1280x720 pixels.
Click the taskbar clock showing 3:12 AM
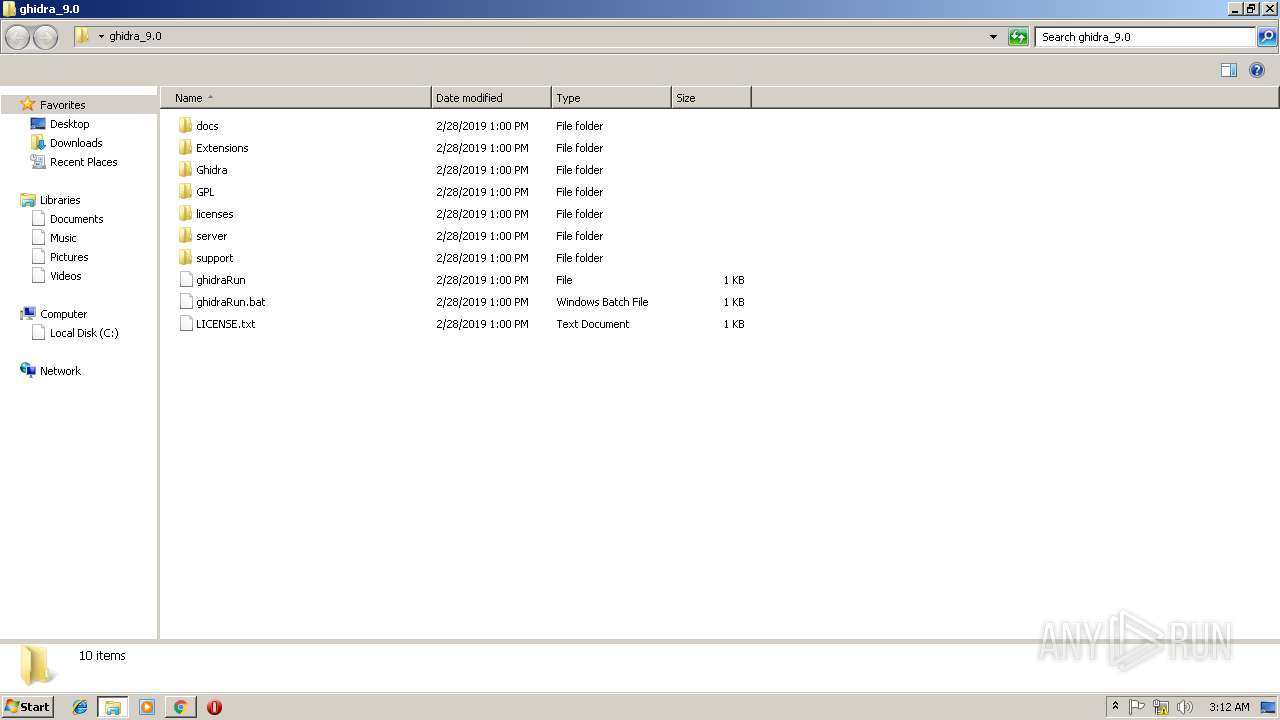(x=1229, y=707)
